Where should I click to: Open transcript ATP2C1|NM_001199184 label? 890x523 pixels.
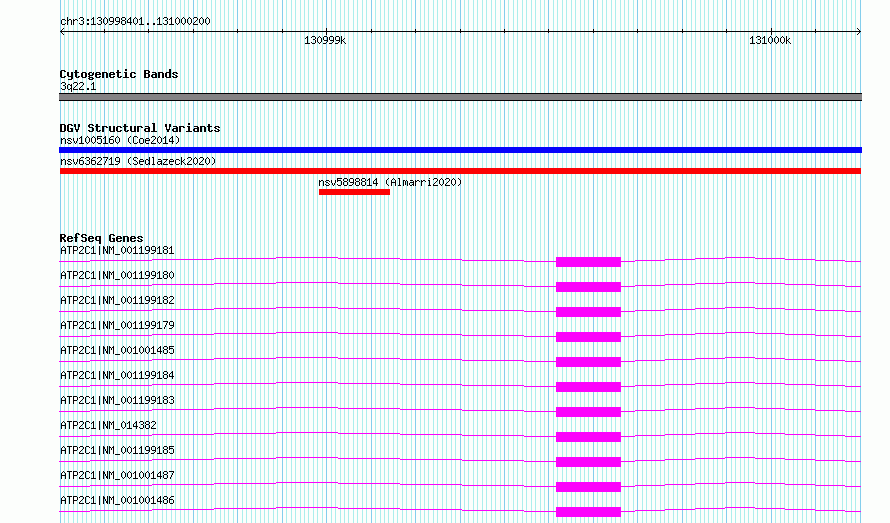tap(117, 375)
